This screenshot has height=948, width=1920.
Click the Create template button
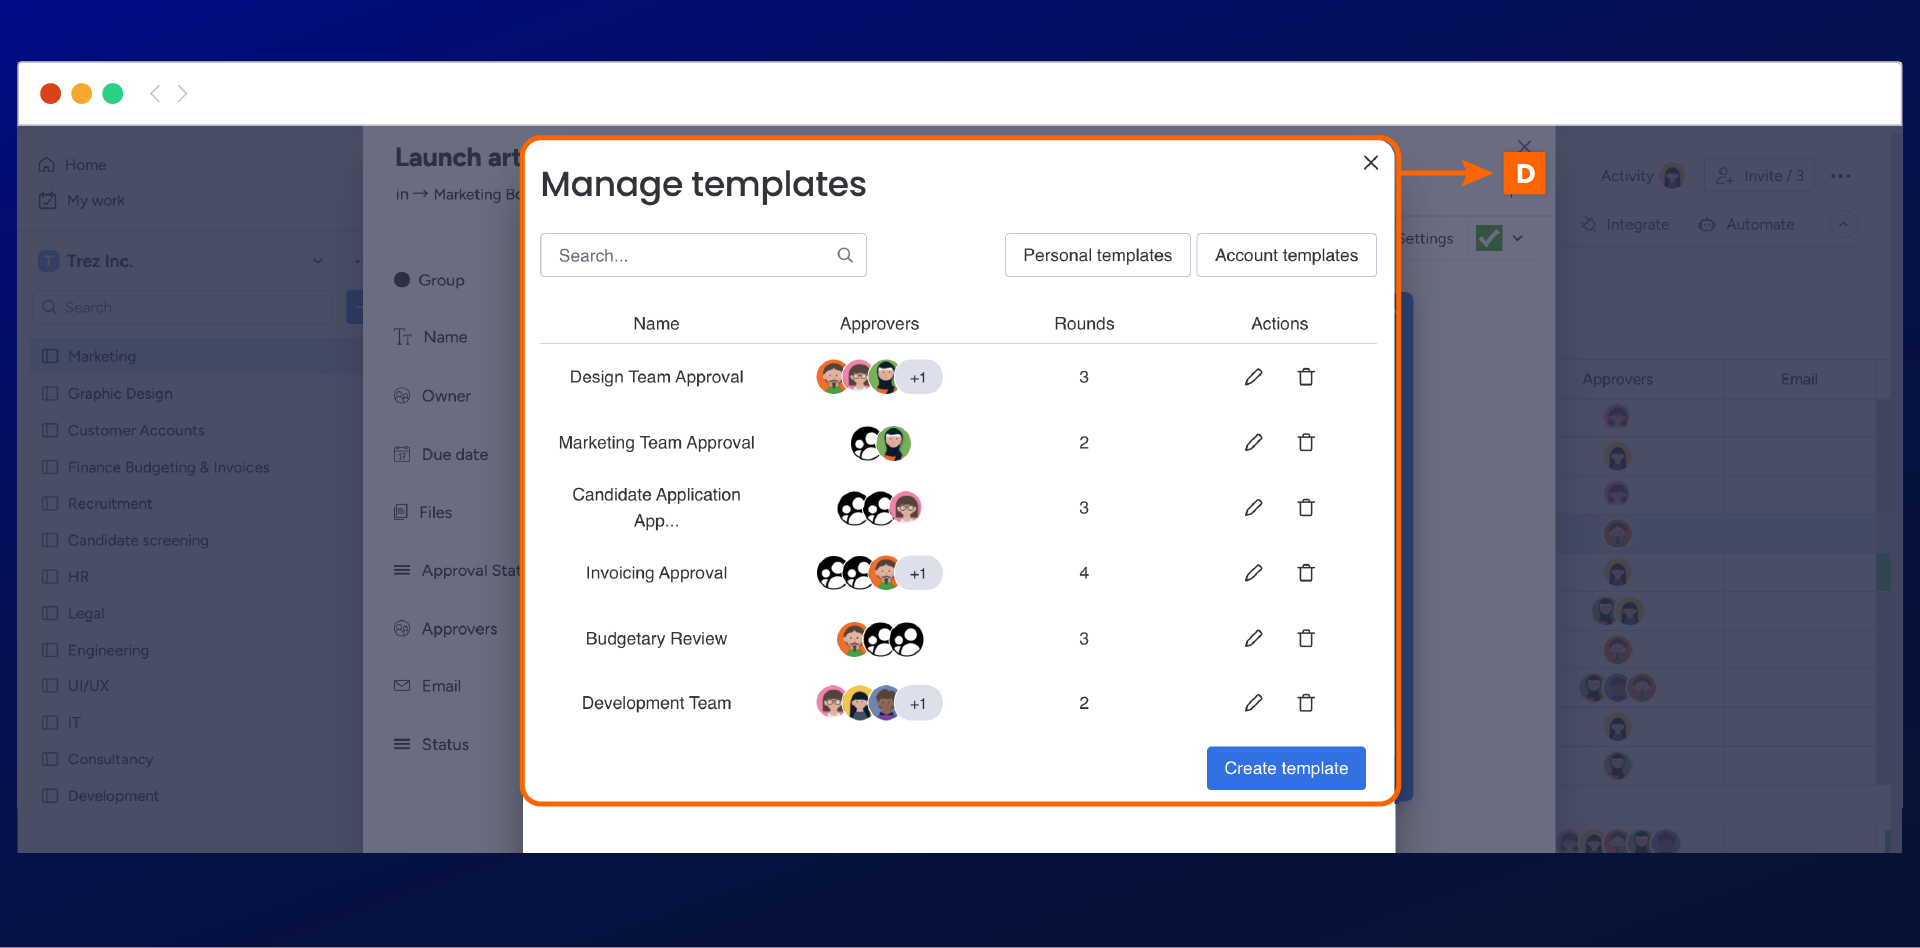coord(1286,768)
